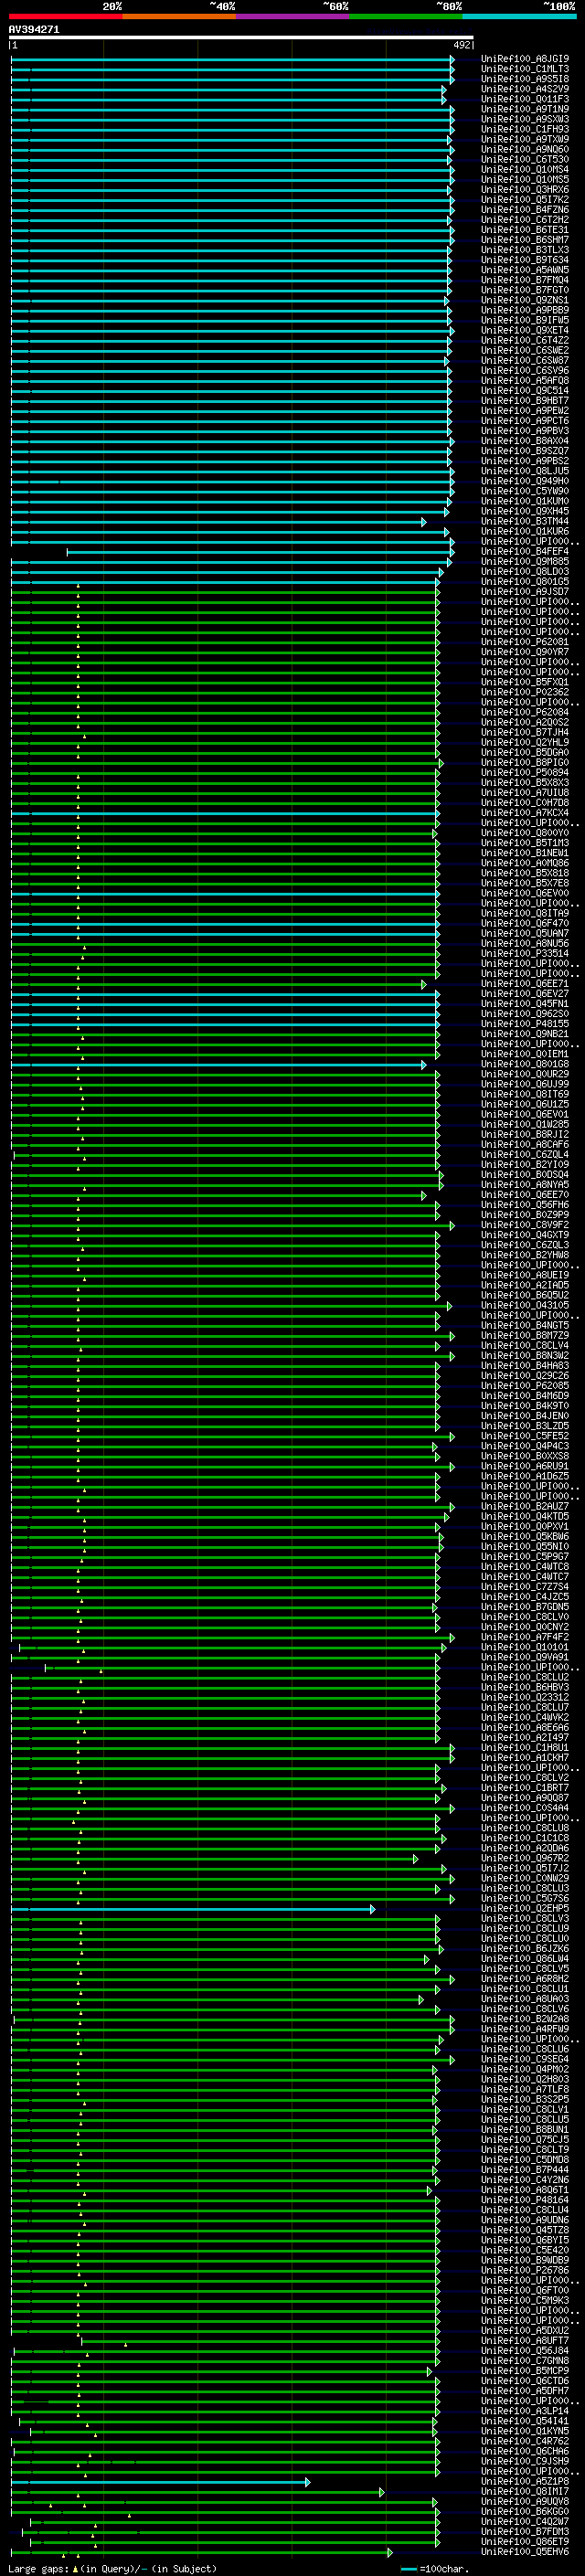Select hit UniRef100_Q801G5

click(525, 581)
